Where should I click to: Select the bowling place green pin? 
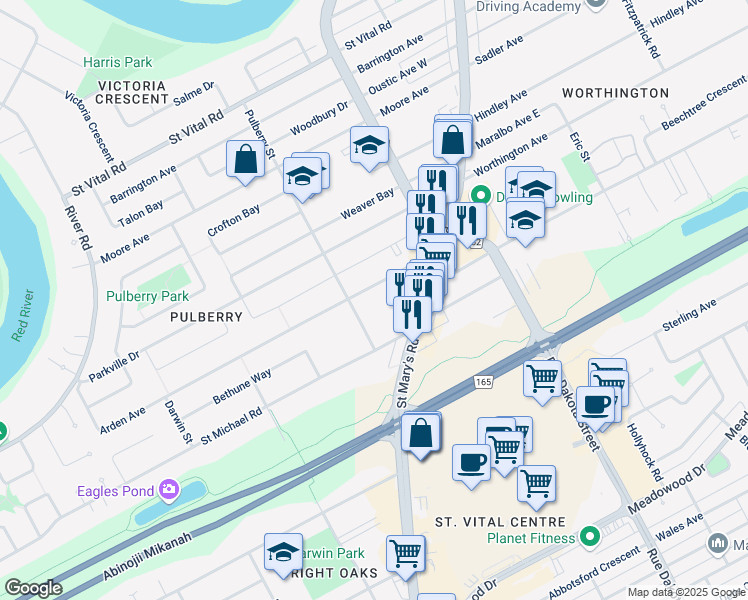pos(481,196)
